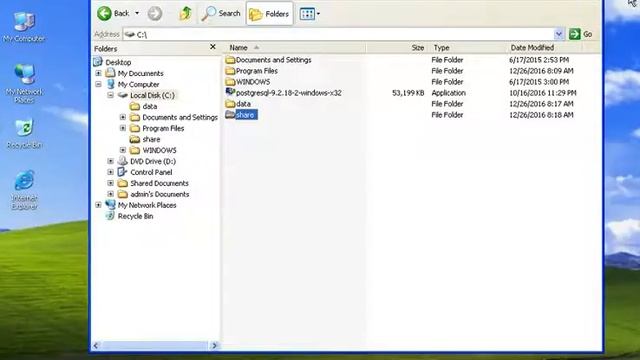Toggle the Folders pane button
The width and height of the screenshot is (640, 360).
click(269, 13)
